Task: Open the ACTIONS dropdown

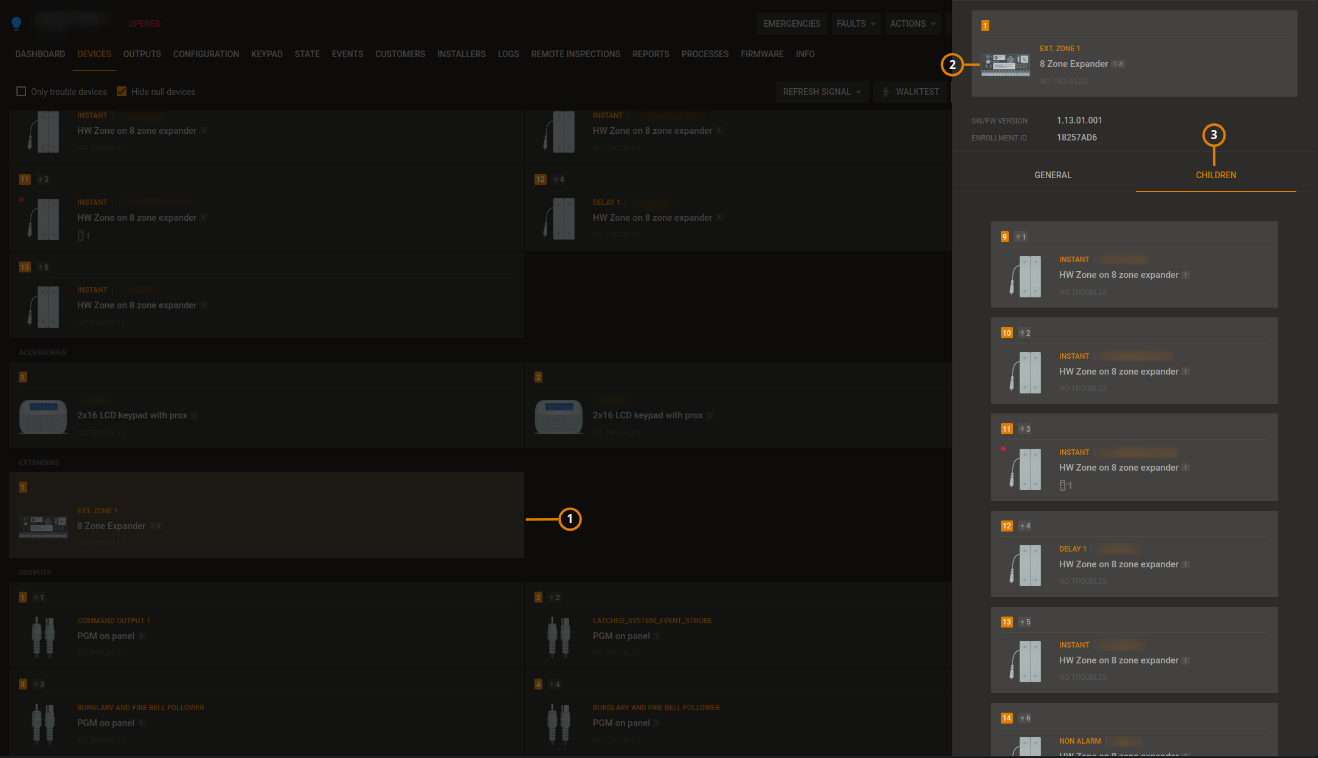Action: click(x=911, y=23)
